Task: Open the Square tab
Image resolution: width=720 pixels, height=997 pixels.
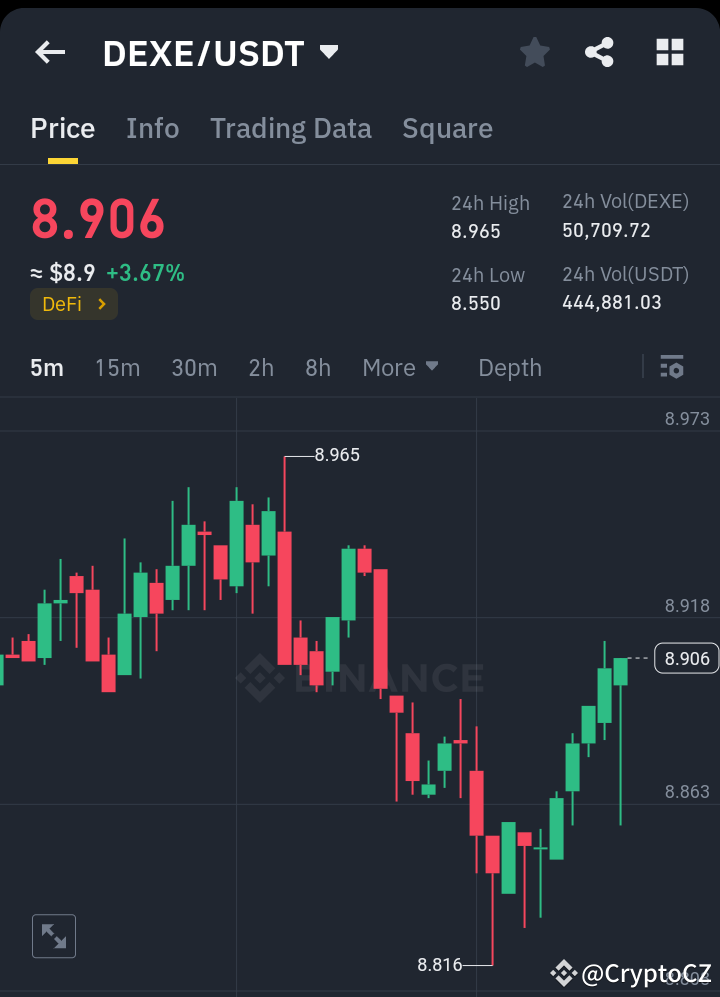Action: click(447, 128)
